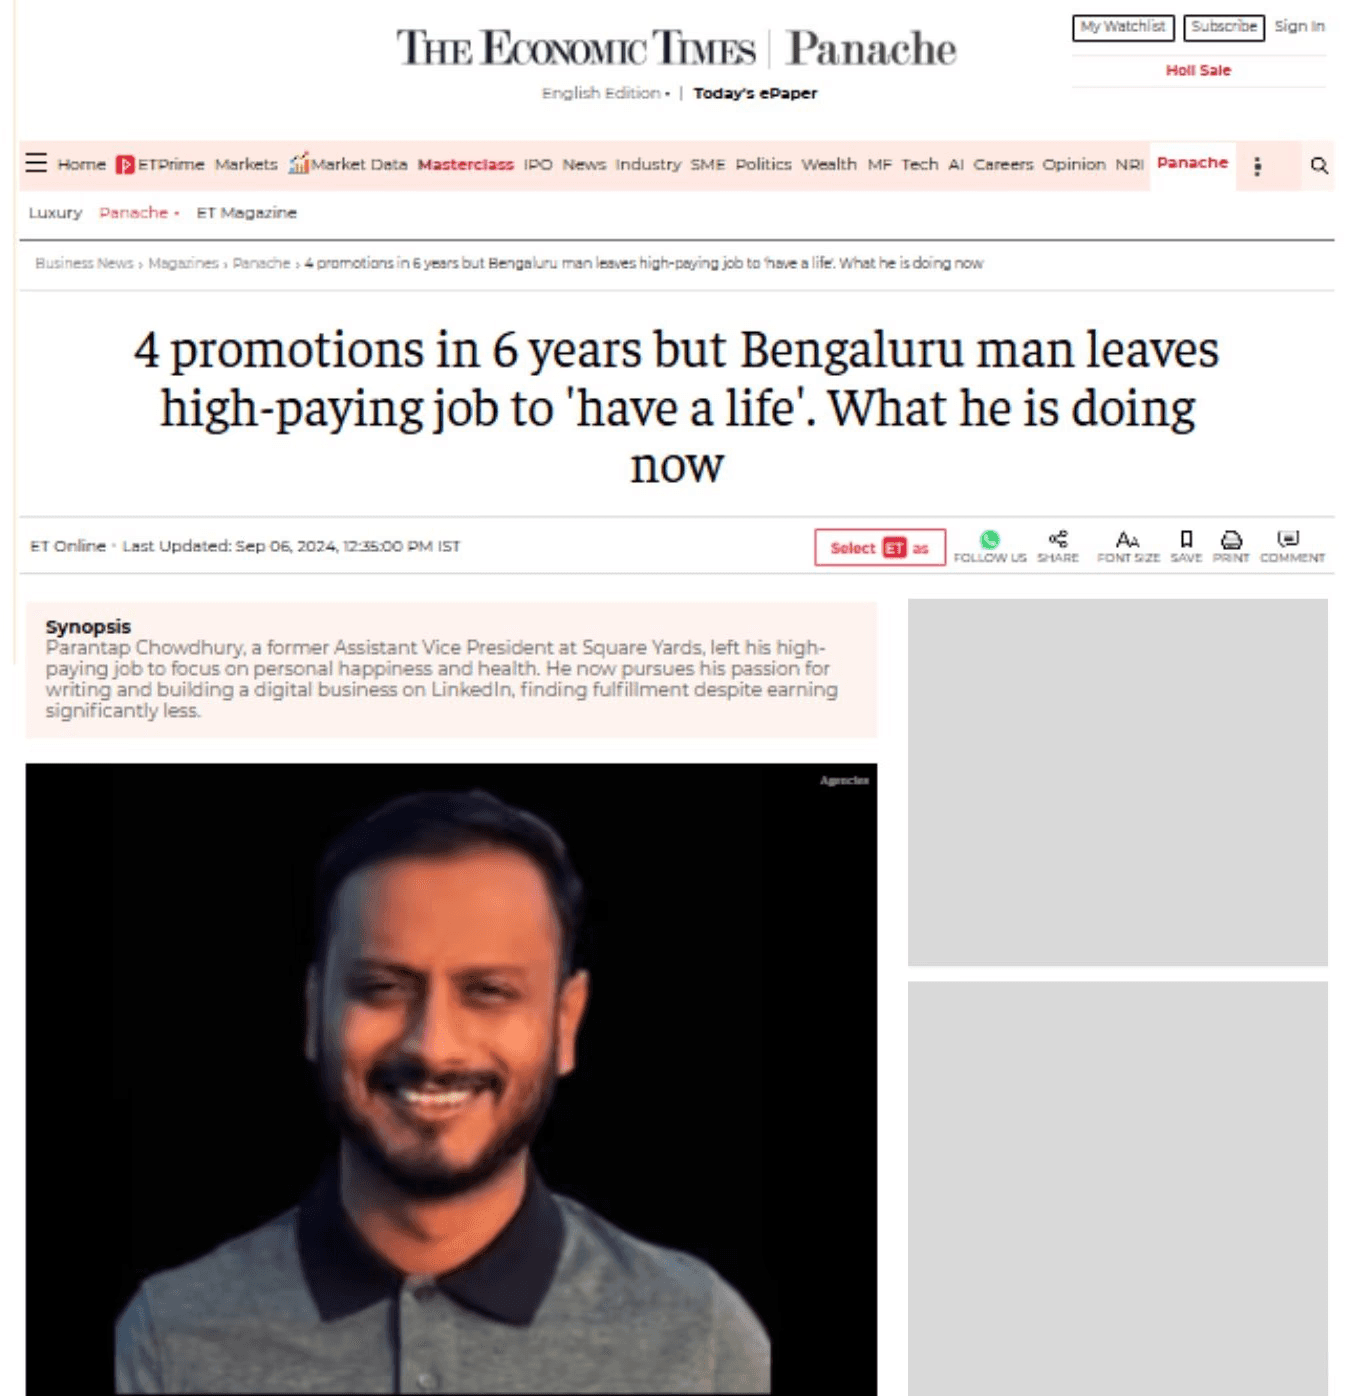Open the Markets menu item
Image resolution: width=1347 pixels, height=1396 pixels.
[246, 164]
